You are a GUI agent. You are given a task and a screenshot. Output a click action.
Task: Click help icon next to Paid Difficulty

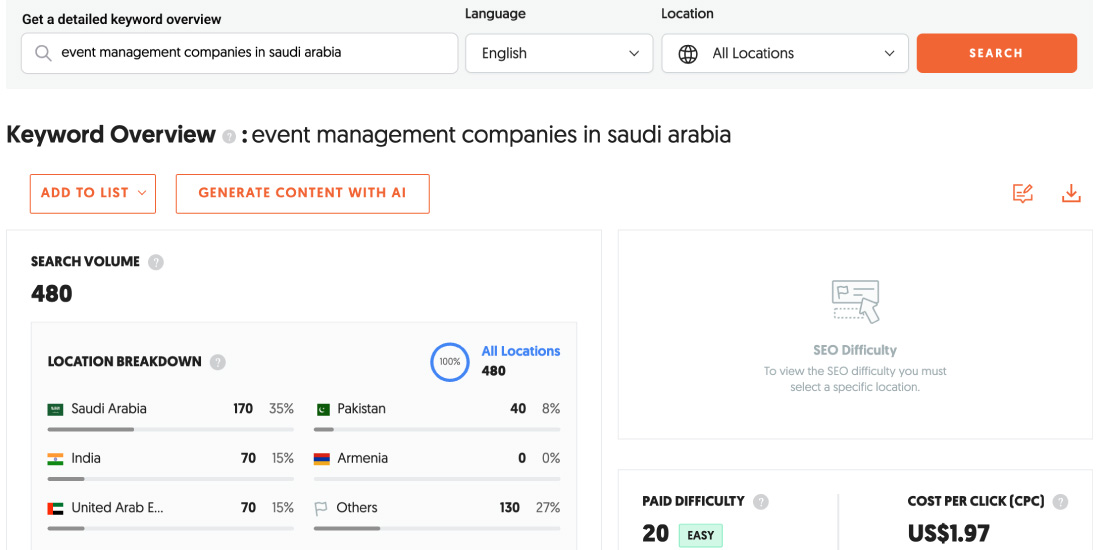[761, 502]
